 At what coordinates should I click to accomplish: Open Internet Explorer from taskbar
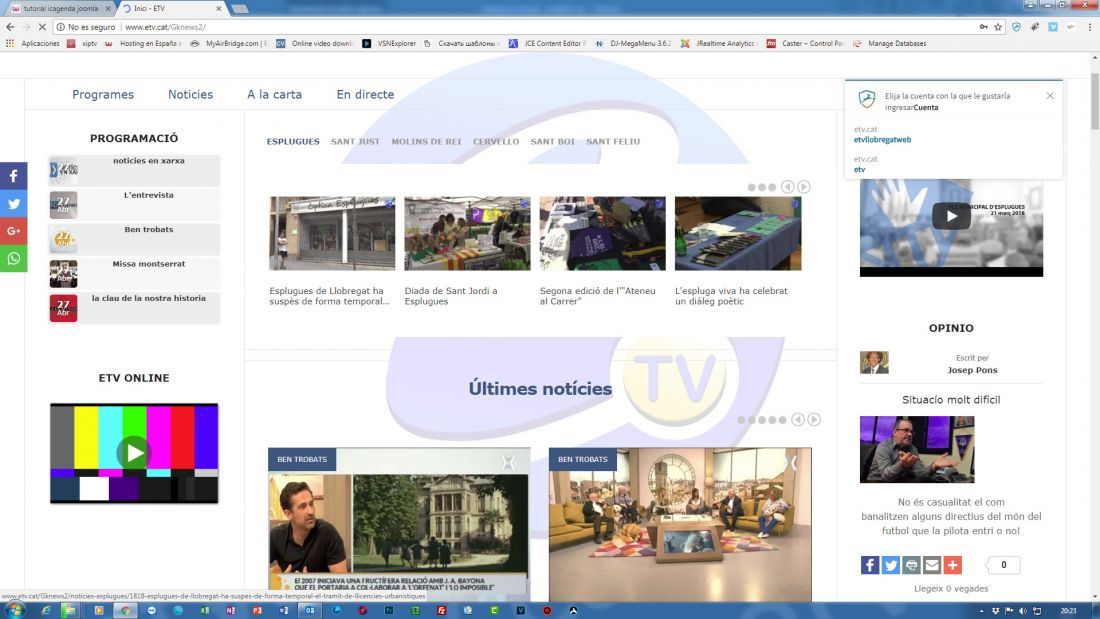pos(46,611)
